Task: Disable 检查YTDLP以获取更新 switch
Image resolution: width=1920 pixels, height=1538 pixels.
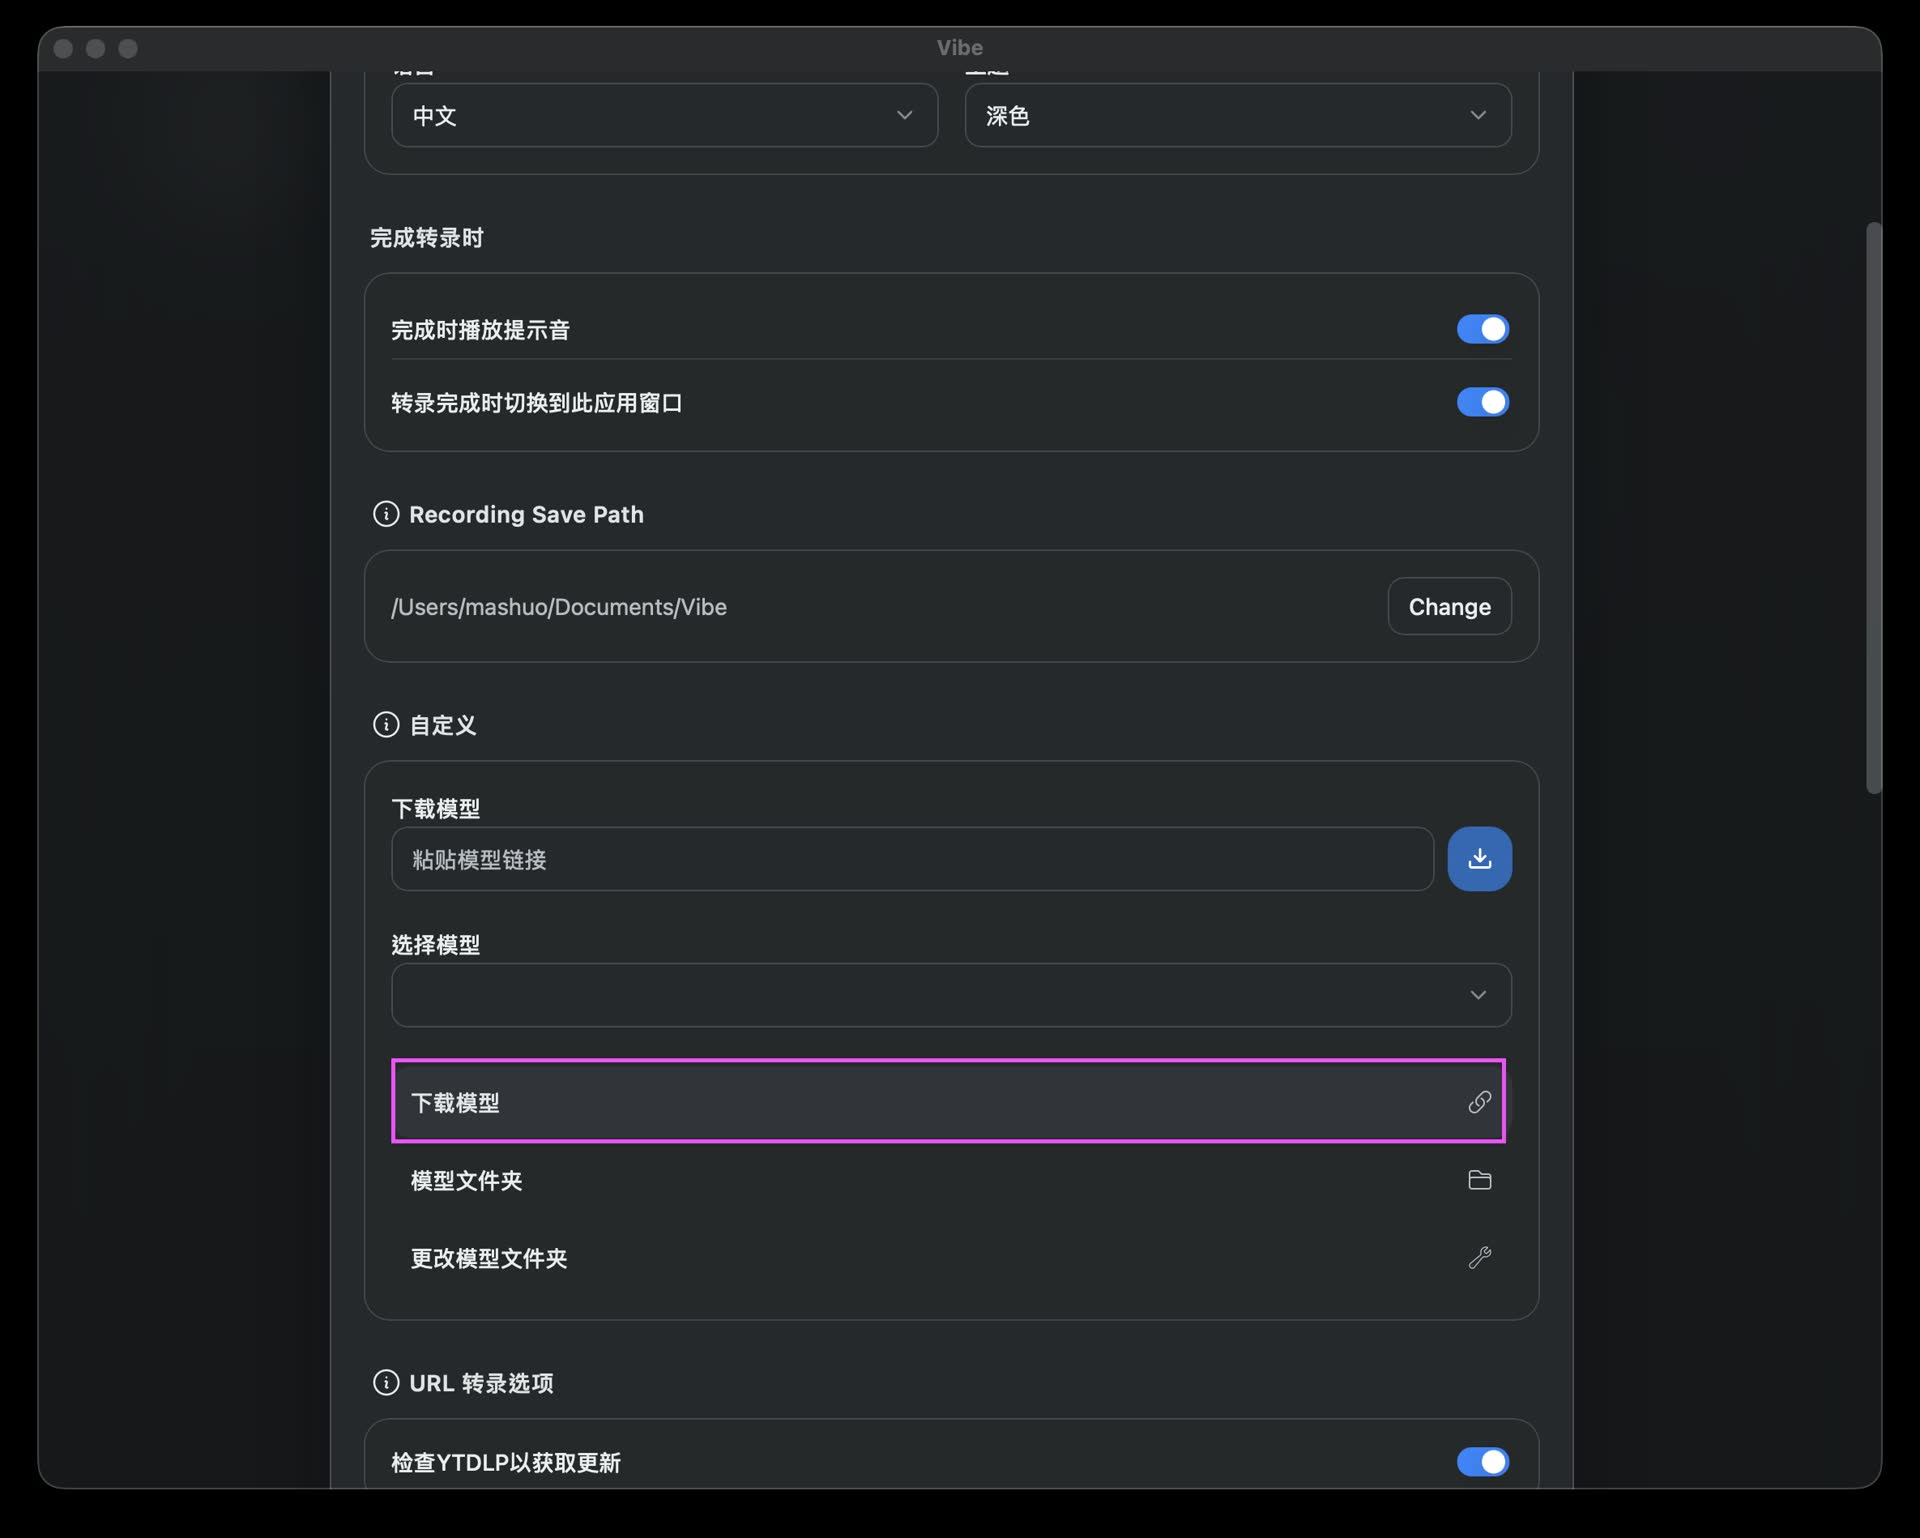Action: (1482, 1462)
